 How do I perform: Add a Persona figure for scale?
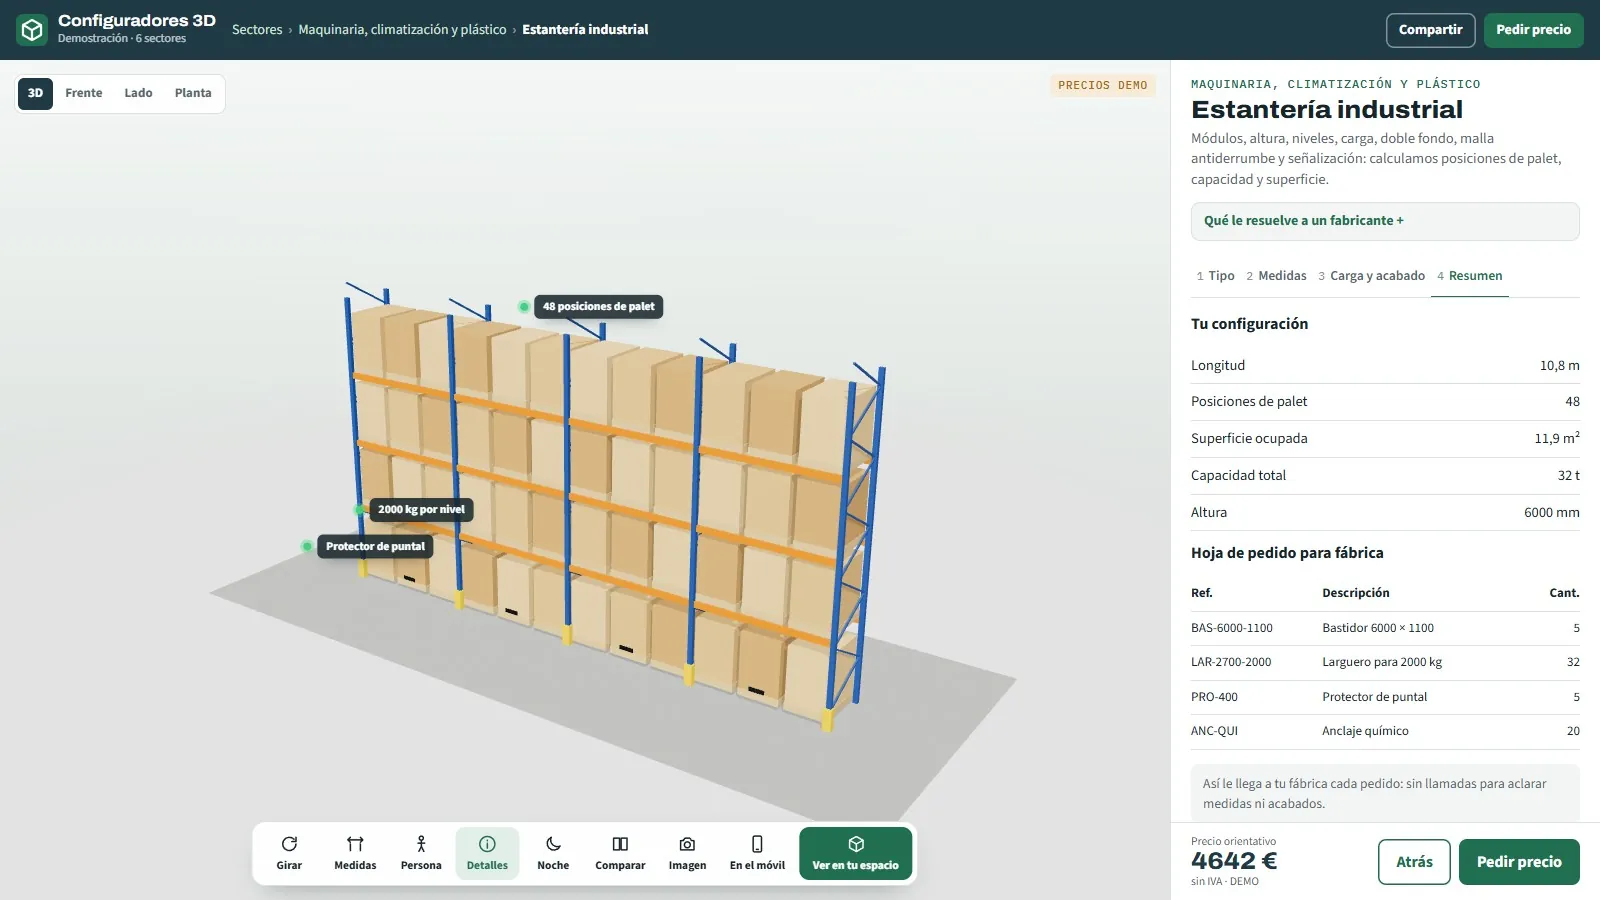click(421, 853)
